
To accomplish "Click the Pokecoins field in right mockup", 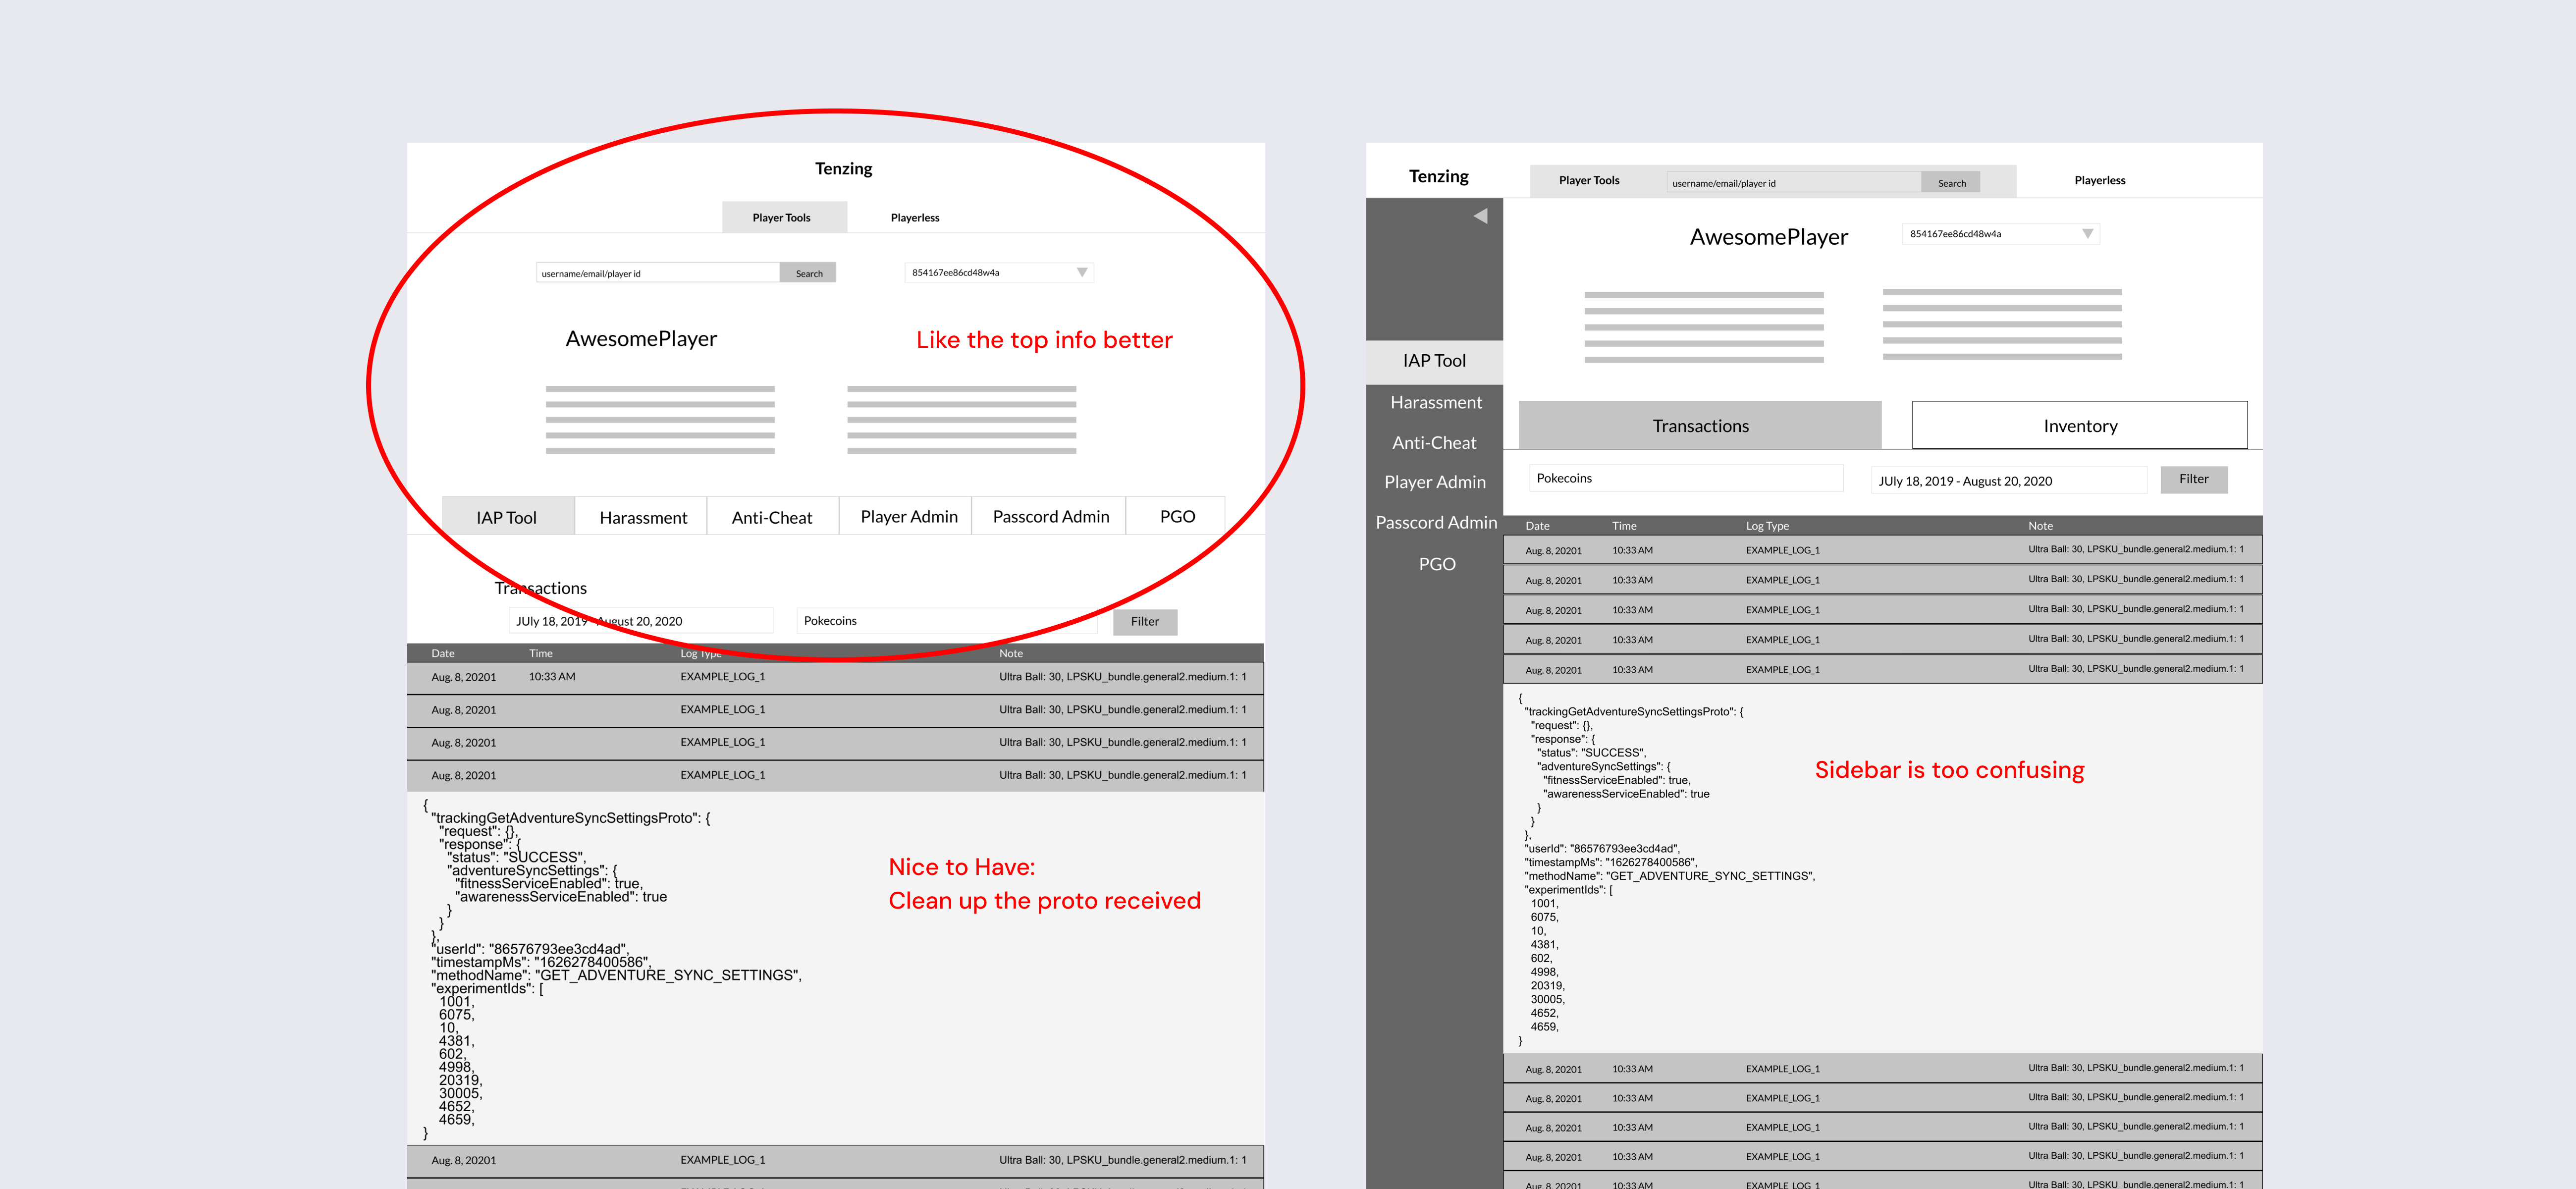I will coord(1685,478).
